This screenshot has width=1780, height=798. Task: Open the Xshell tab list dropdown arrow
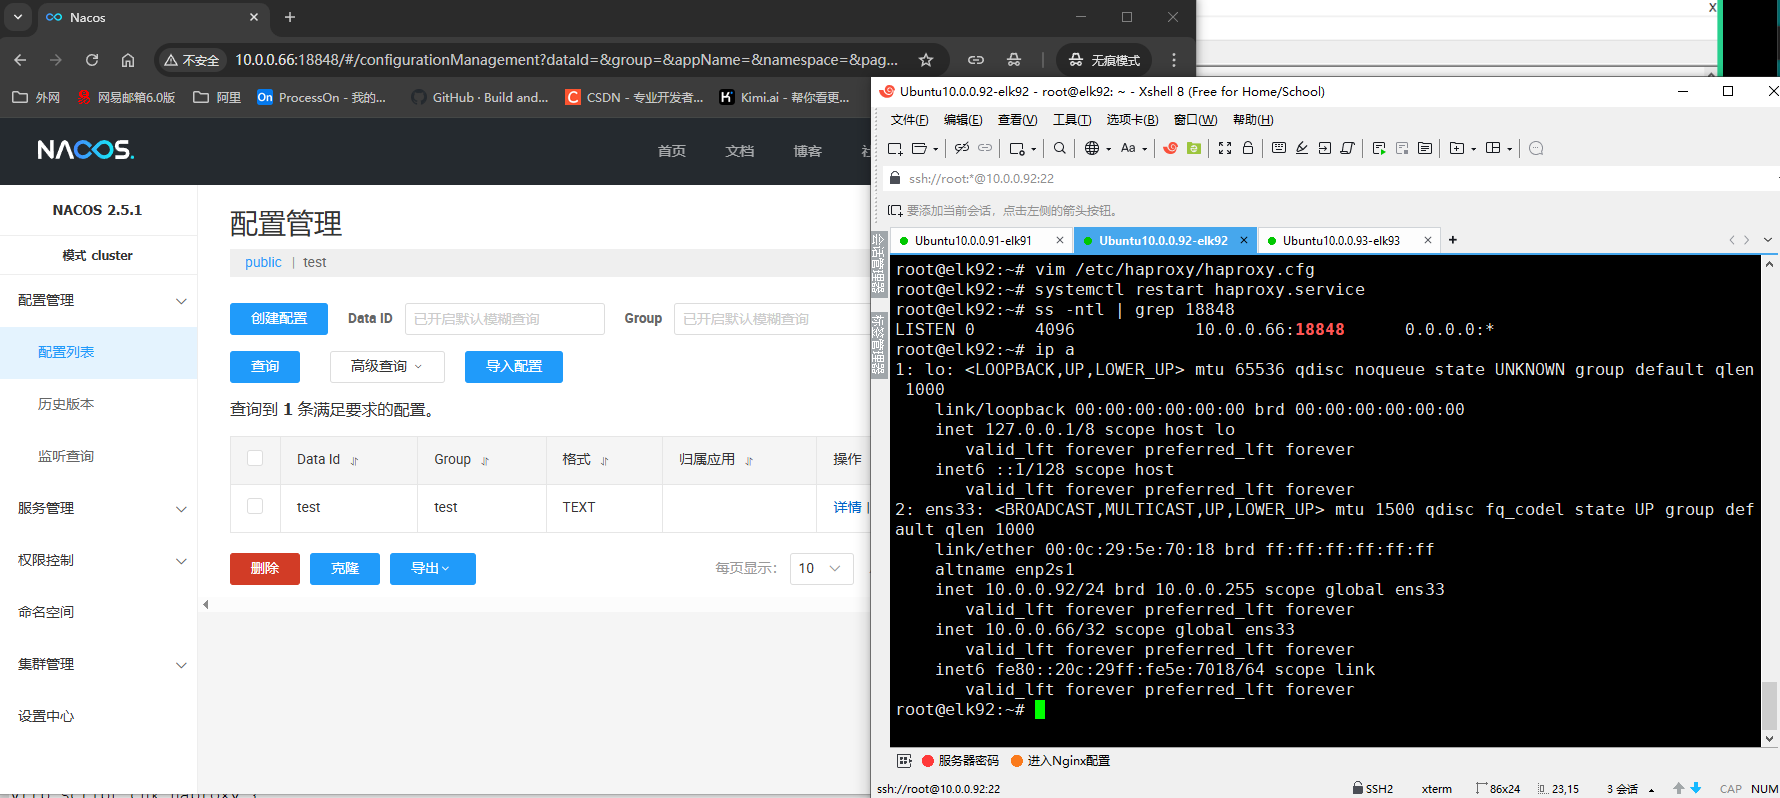coord(1768,240)
